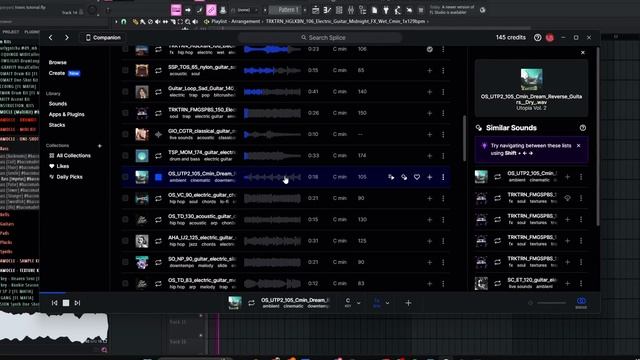This screenshot has height=360, width=640.
Task: Open the red profile avatar in Splice
Action: [550, 38]
